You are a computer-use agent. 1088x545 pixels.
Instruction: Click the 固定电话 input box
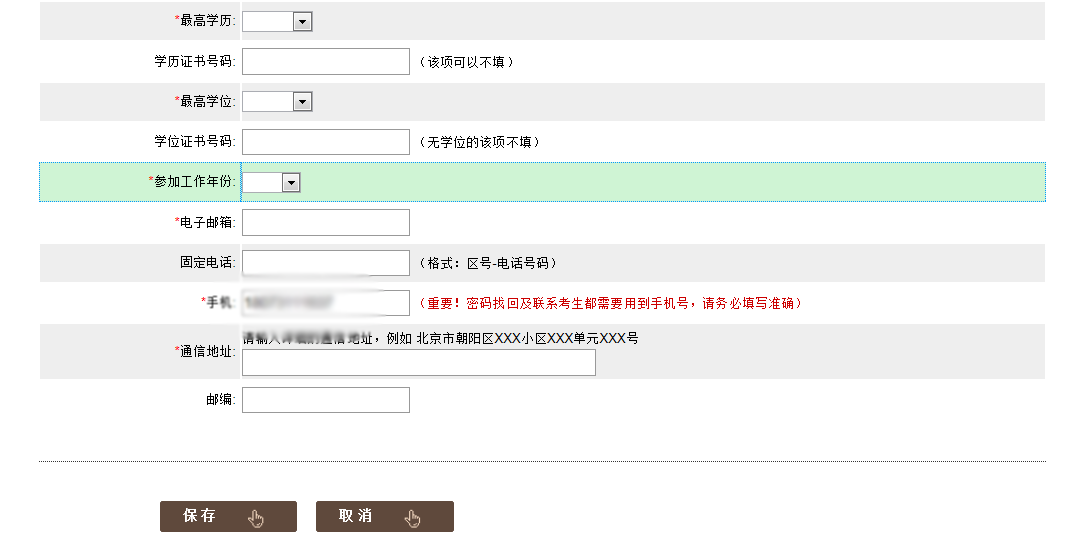click(x=326, y=263)
